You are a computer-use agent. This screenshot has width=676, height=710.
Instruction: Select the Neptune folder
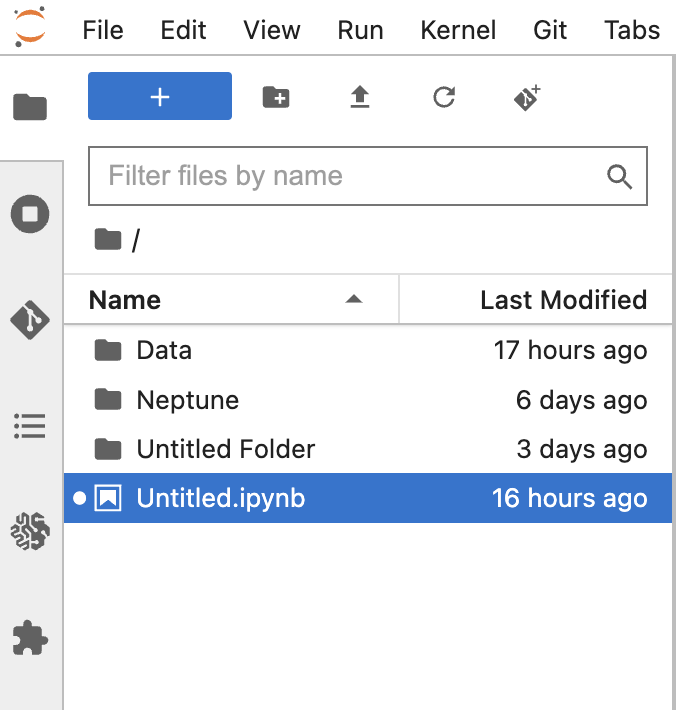point(187,400)
